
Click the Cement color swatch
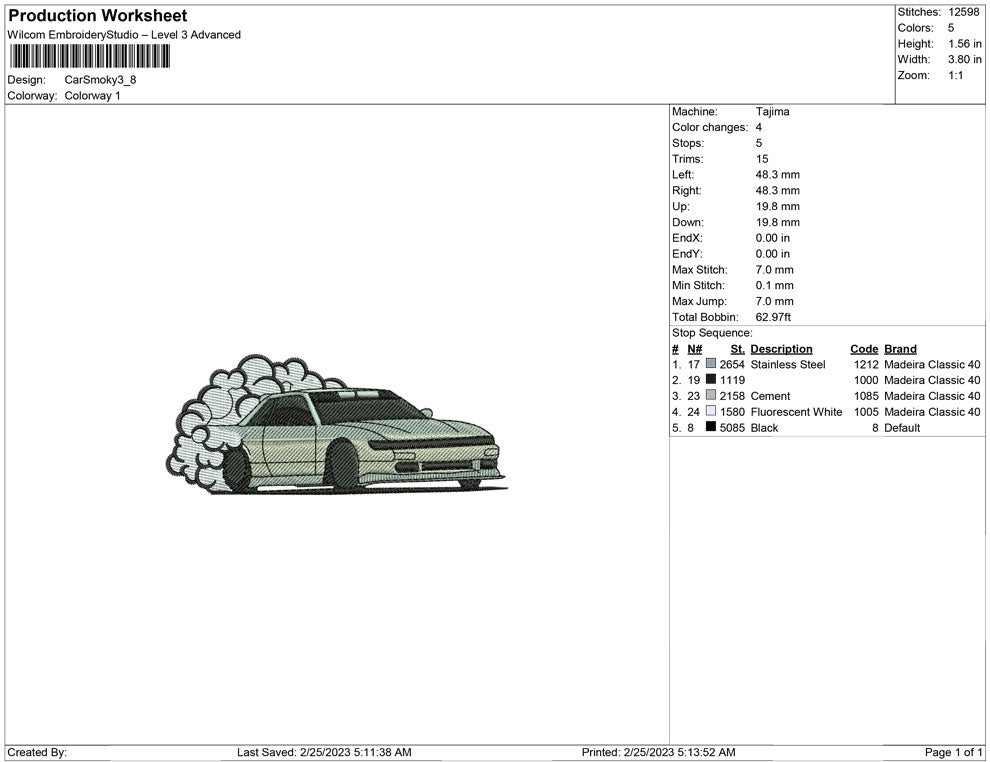click(x=711, y=395)
